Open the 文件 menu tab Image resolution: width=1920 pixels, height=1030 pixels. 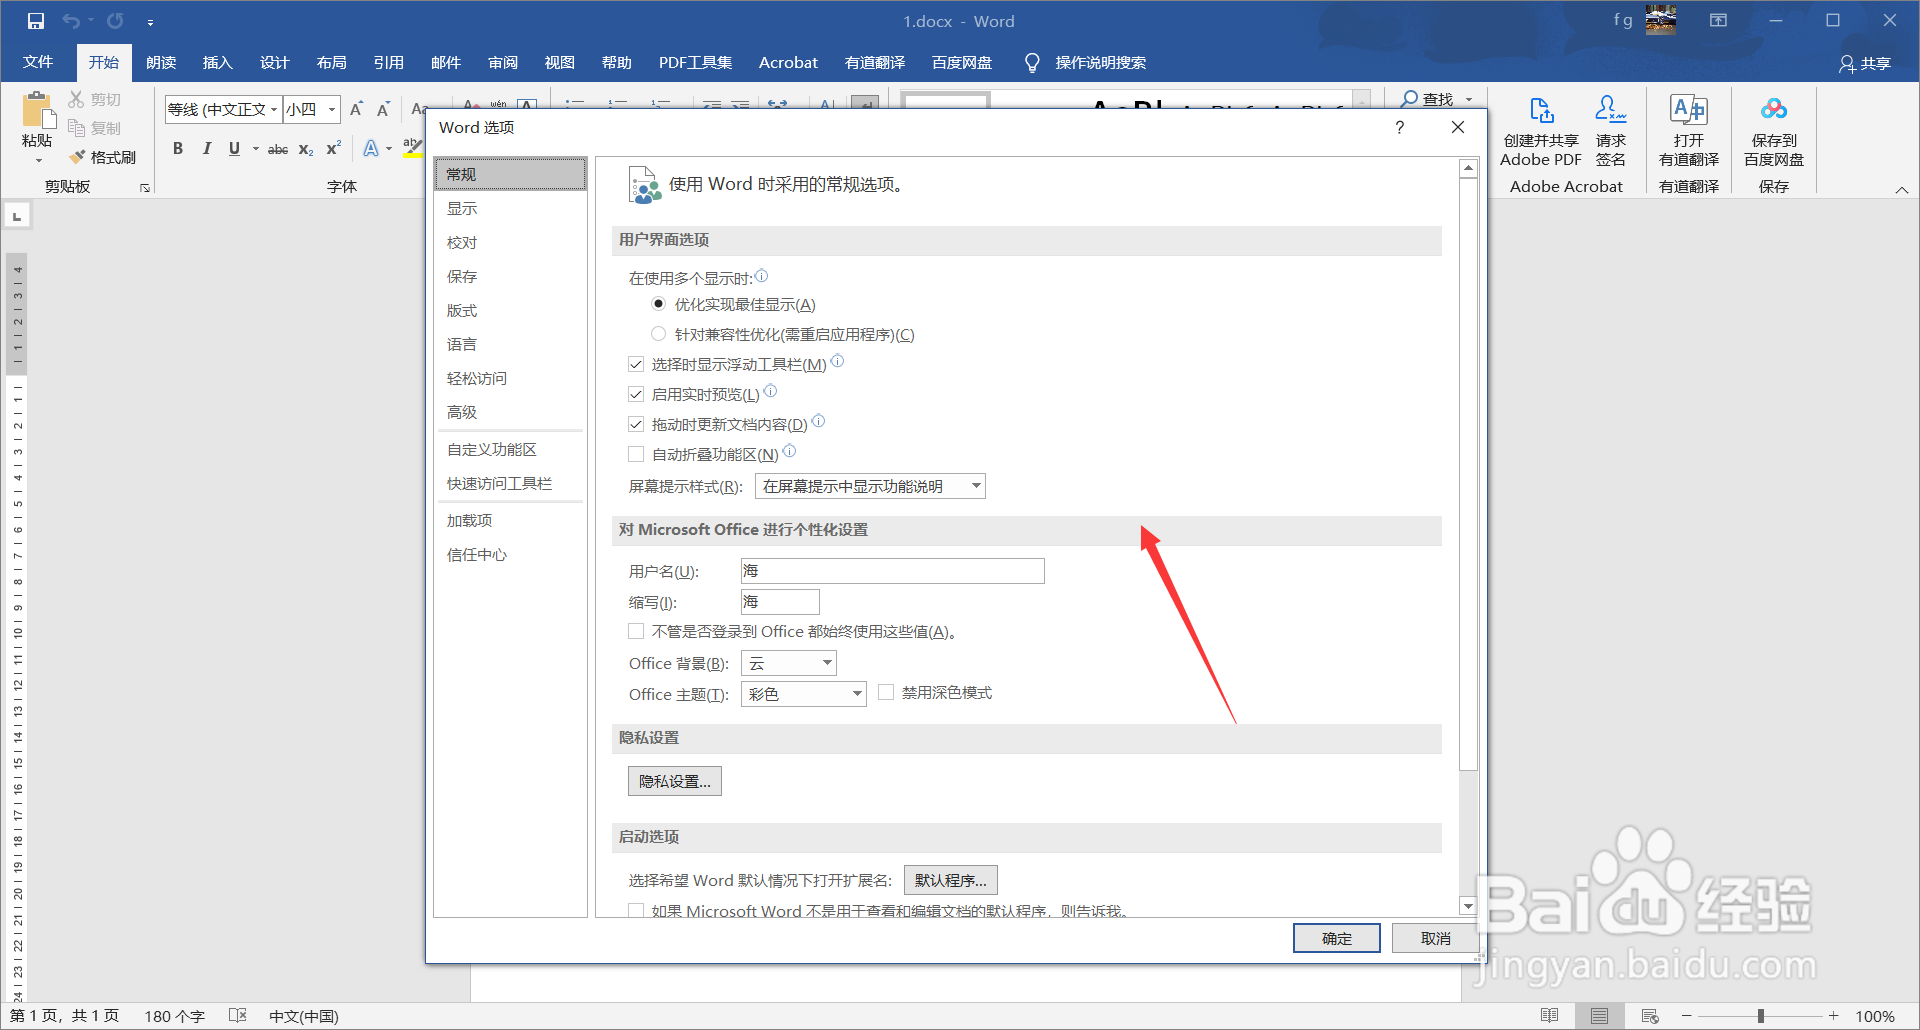pyautogui.click(x=38, y=62)
